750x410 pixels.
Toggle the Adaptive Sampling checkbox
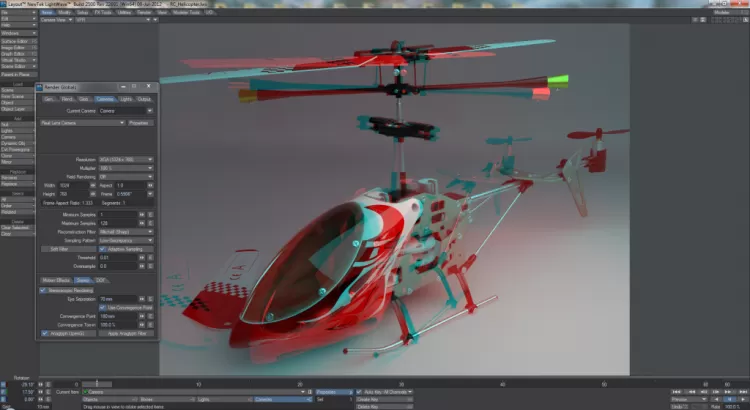[102, 249]
